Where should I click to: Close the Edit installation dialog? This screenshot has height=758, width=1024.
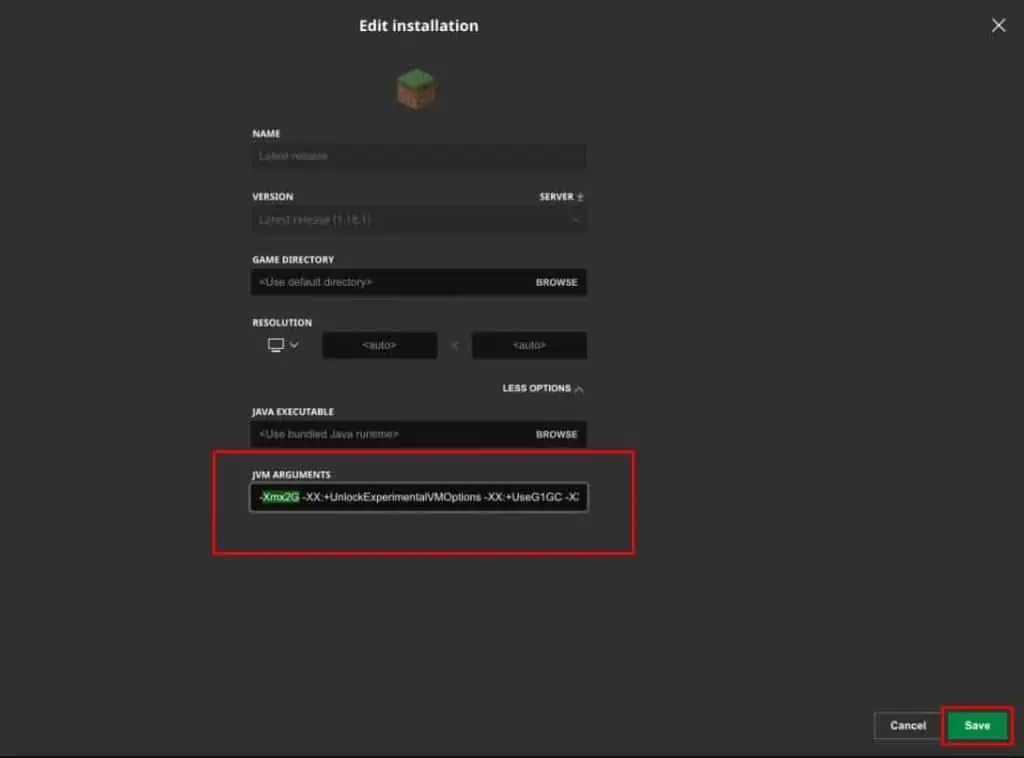click(998, 26)
